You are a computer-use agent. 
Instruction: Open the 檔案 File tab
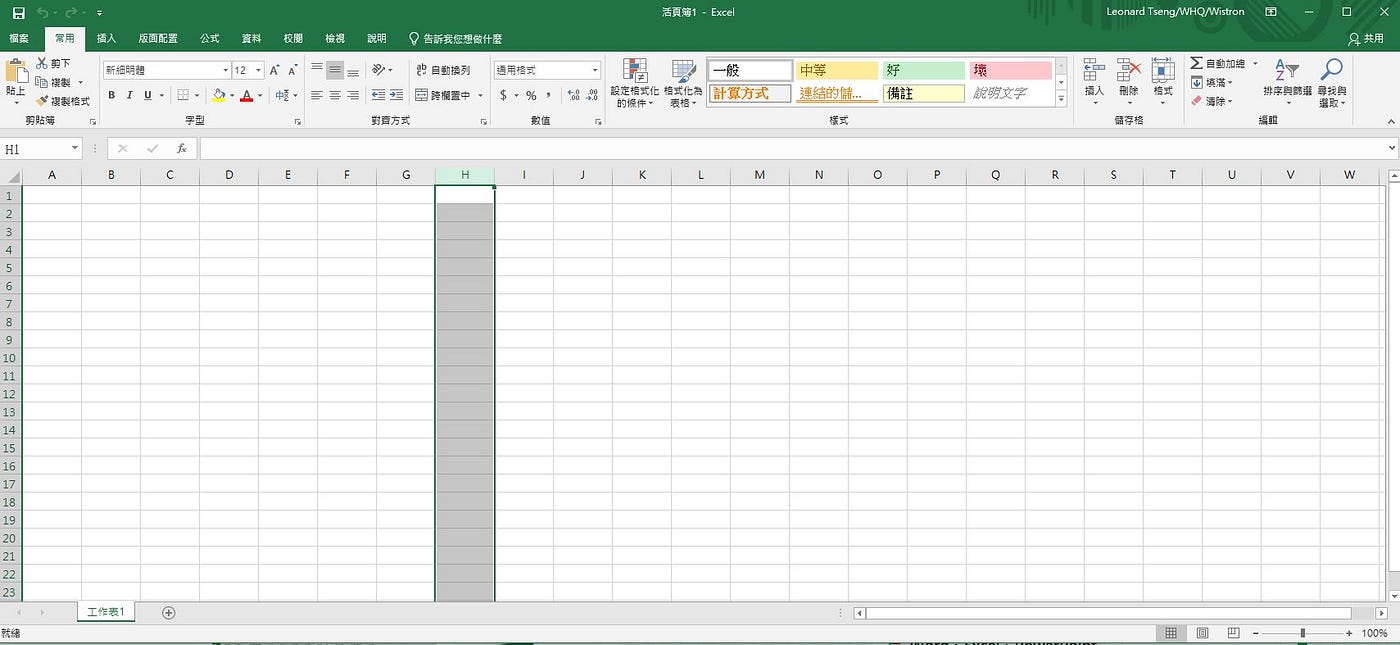[19, 38]
